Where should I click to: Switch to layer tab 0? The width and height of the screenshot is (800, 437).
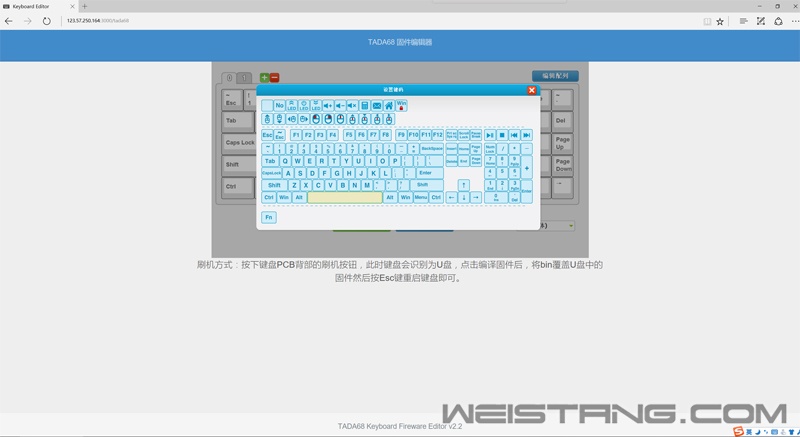(x=229, y=78)
